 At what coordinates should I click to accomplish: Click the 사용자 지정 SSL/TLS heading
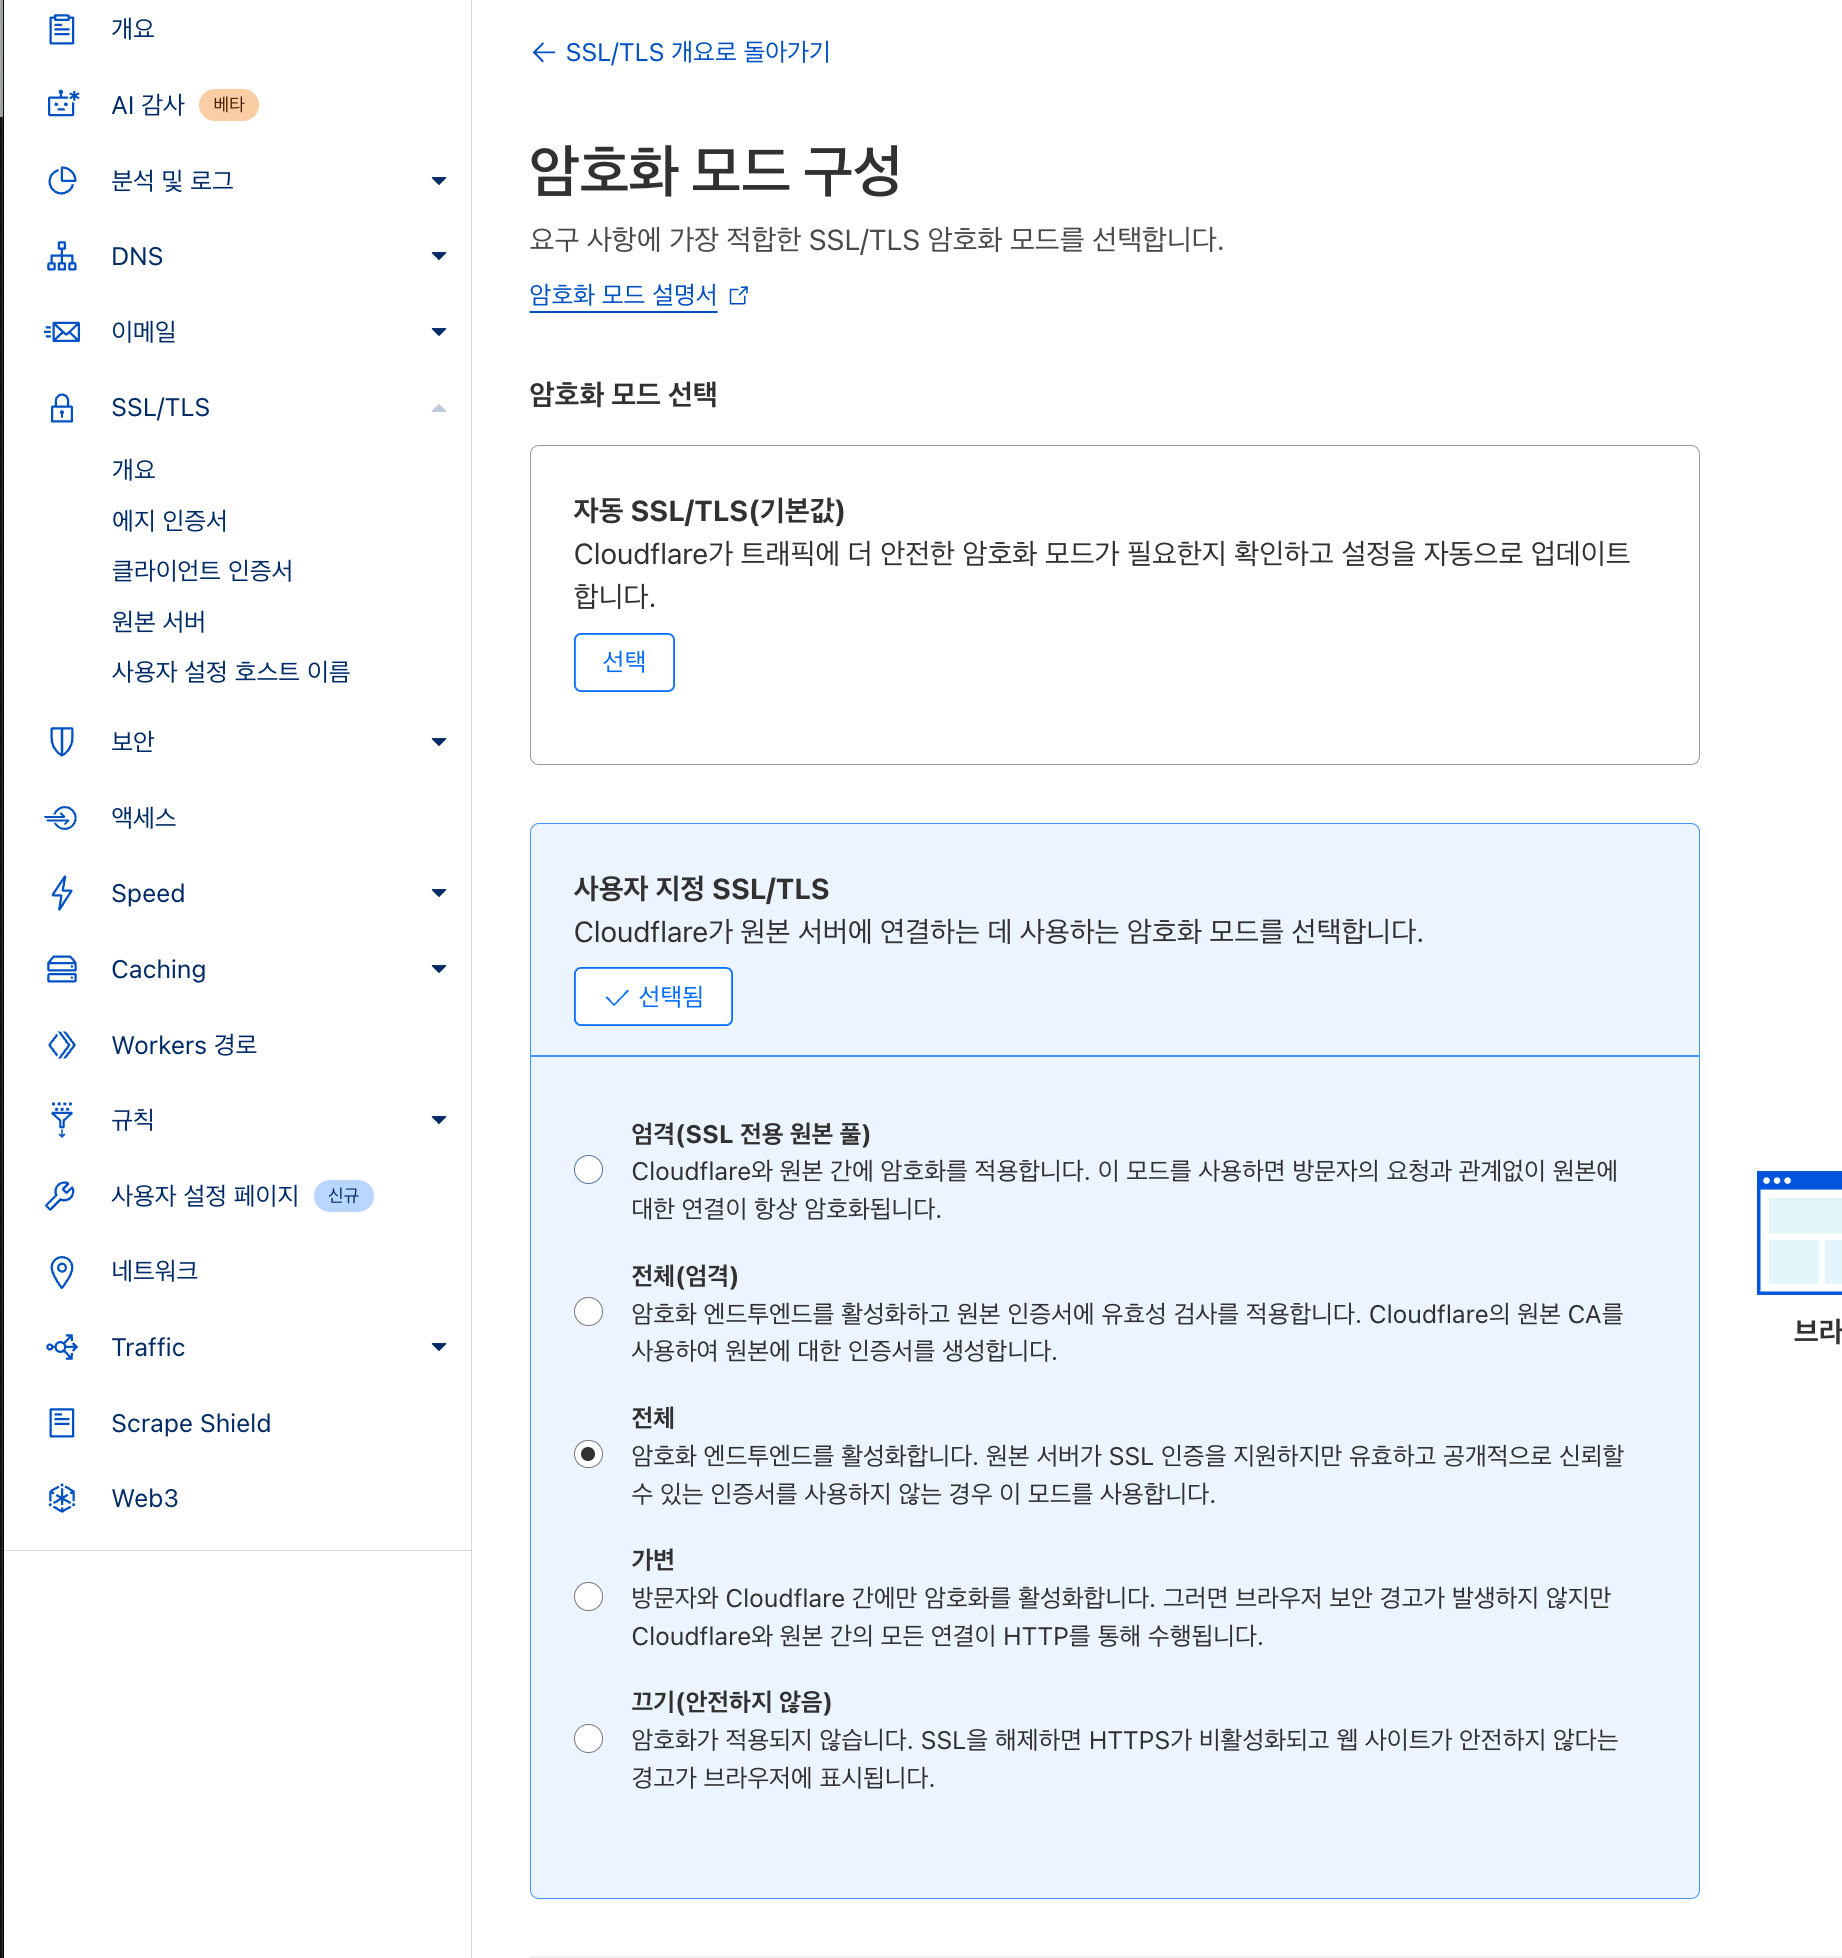coord(701,889)
